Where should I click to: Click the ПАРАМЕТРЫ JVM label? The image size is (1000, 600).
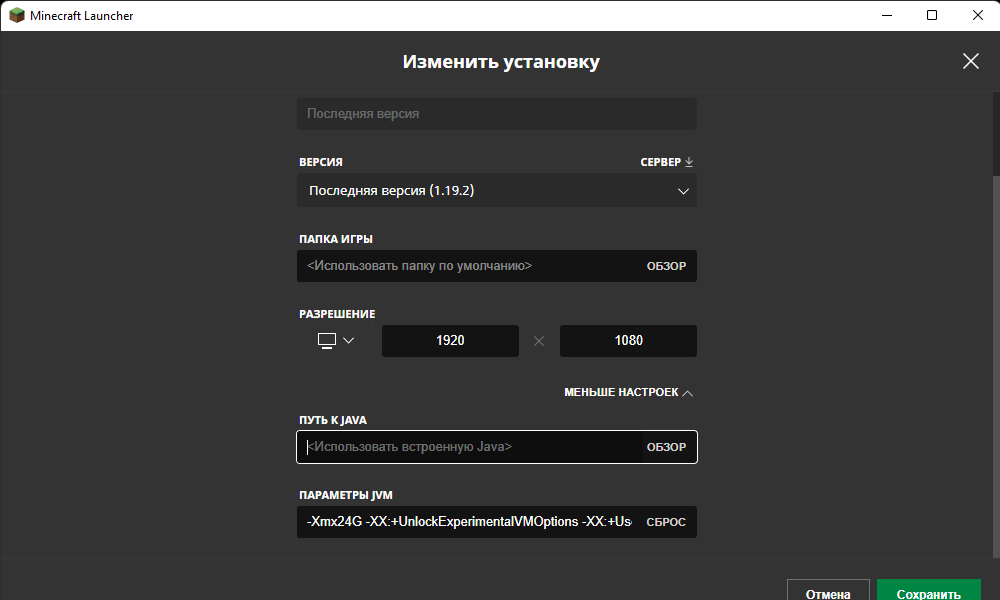coord(346,495)
